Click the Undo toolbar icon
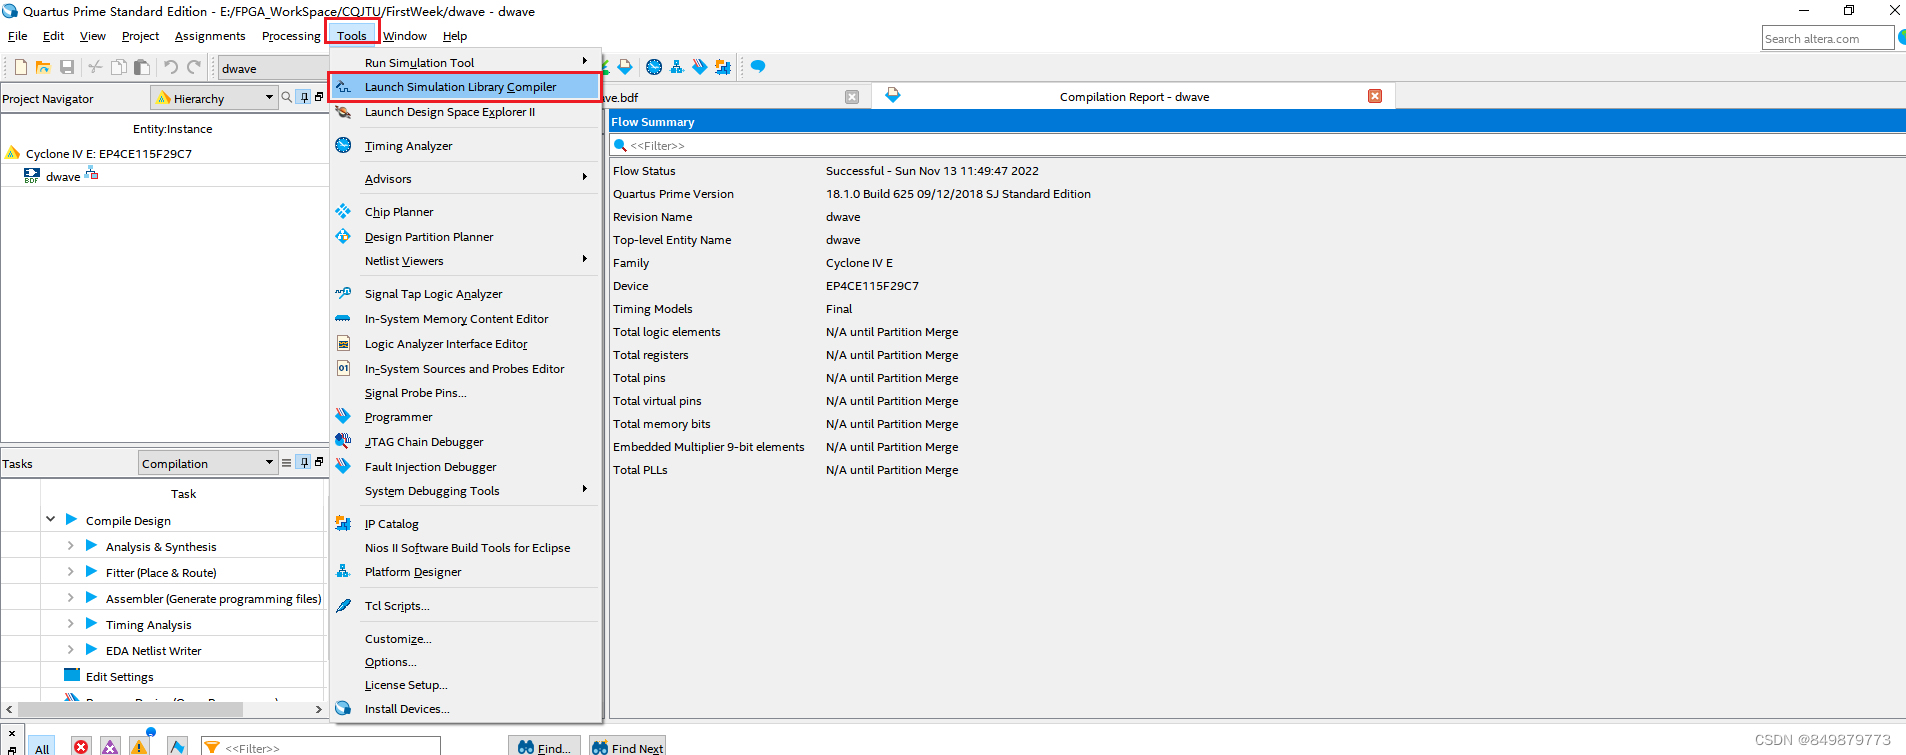1906x755 pixels. point(171,67)
